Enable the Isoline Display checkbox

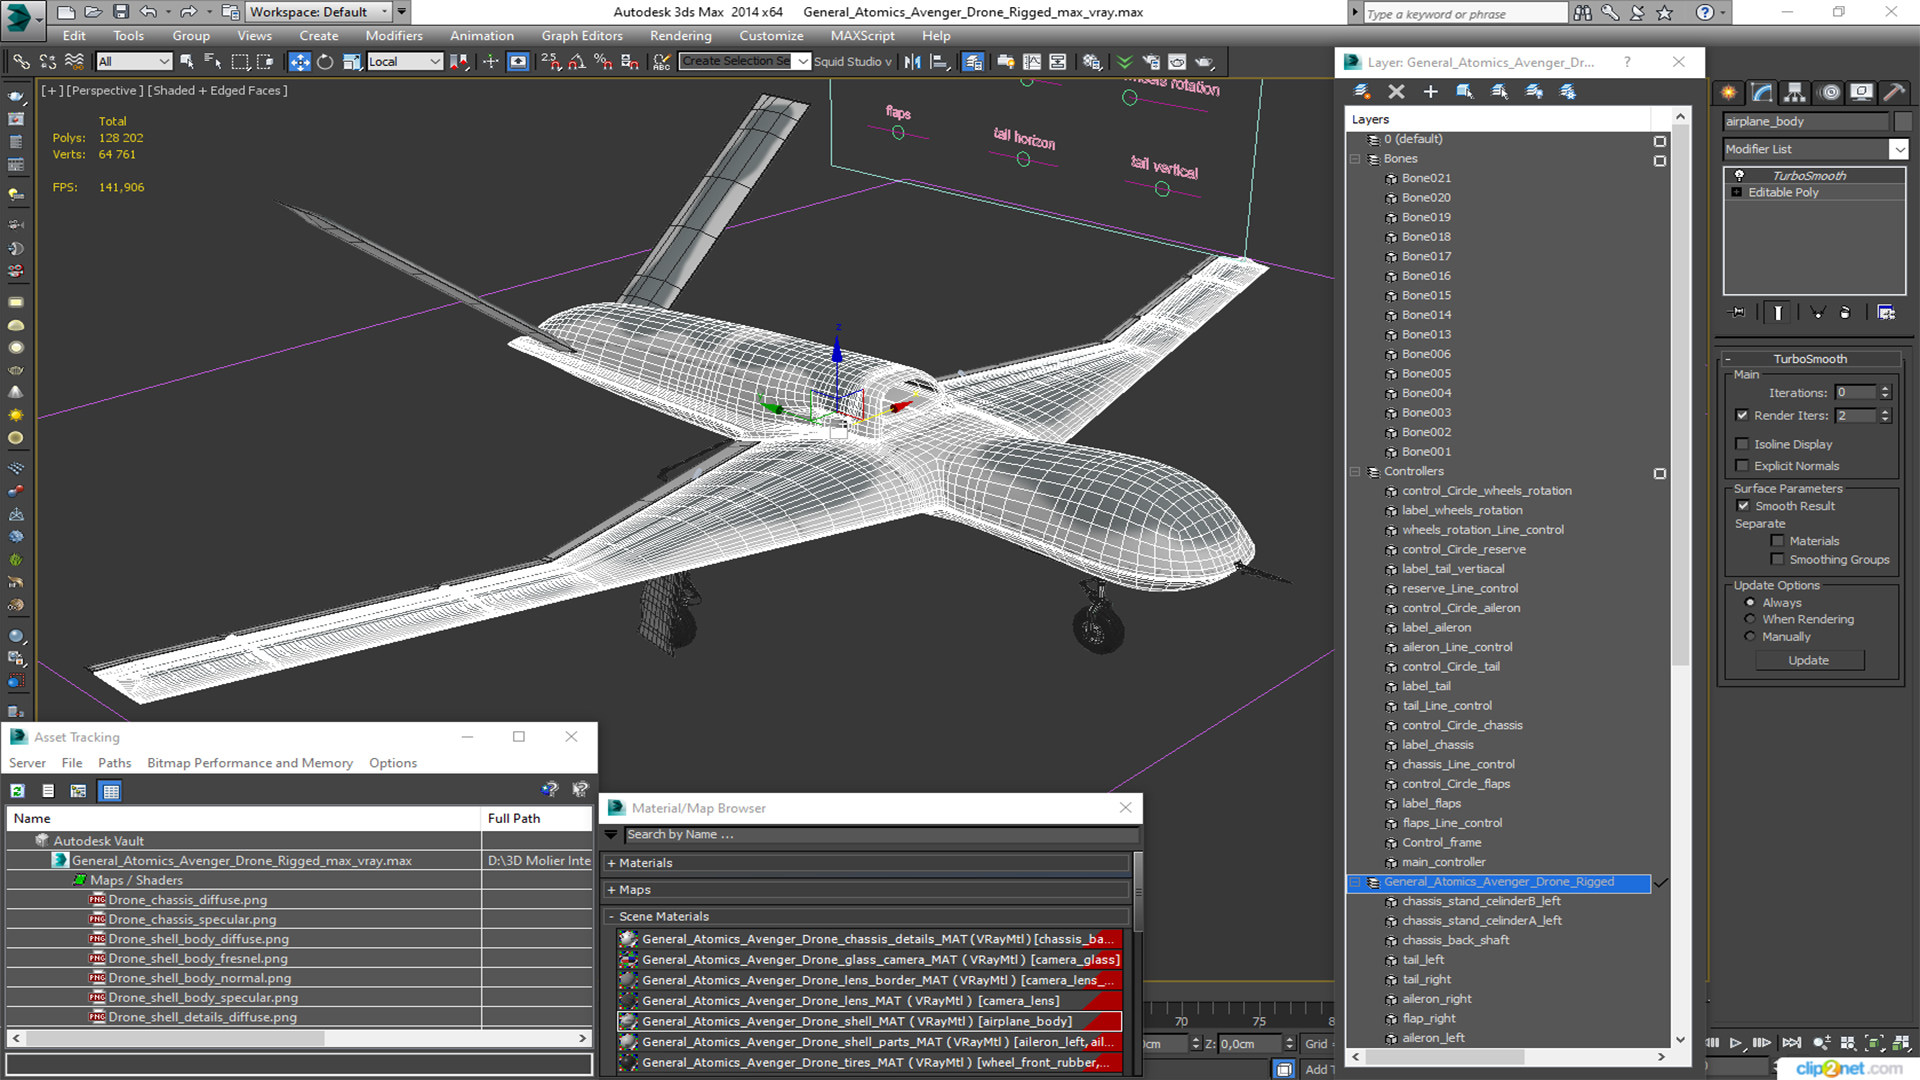(x=1742, y=444)
